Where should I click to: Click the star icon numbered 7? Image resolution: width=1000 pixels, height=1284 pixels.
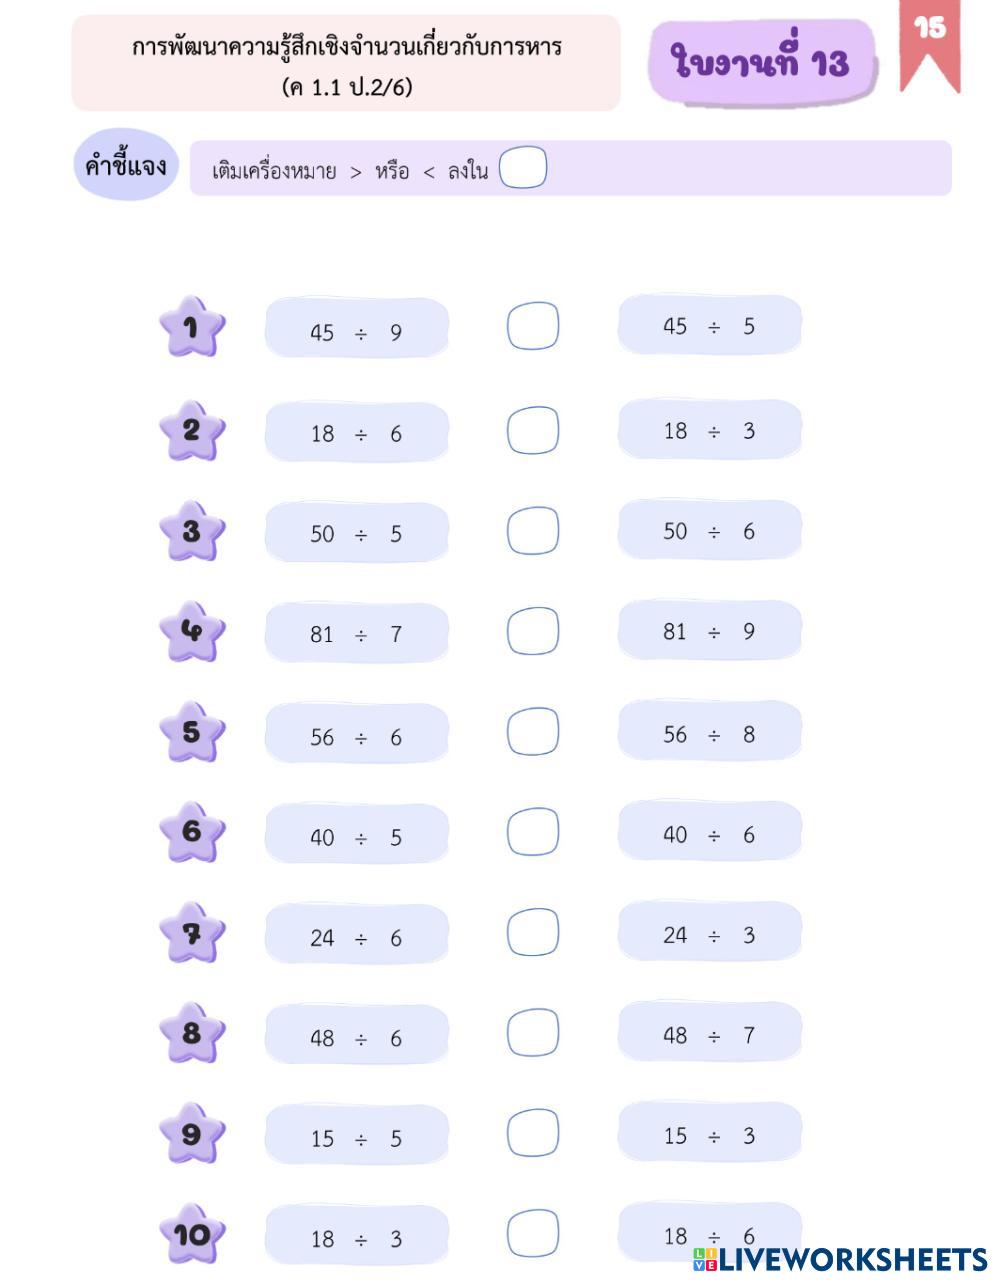point(191,933)
